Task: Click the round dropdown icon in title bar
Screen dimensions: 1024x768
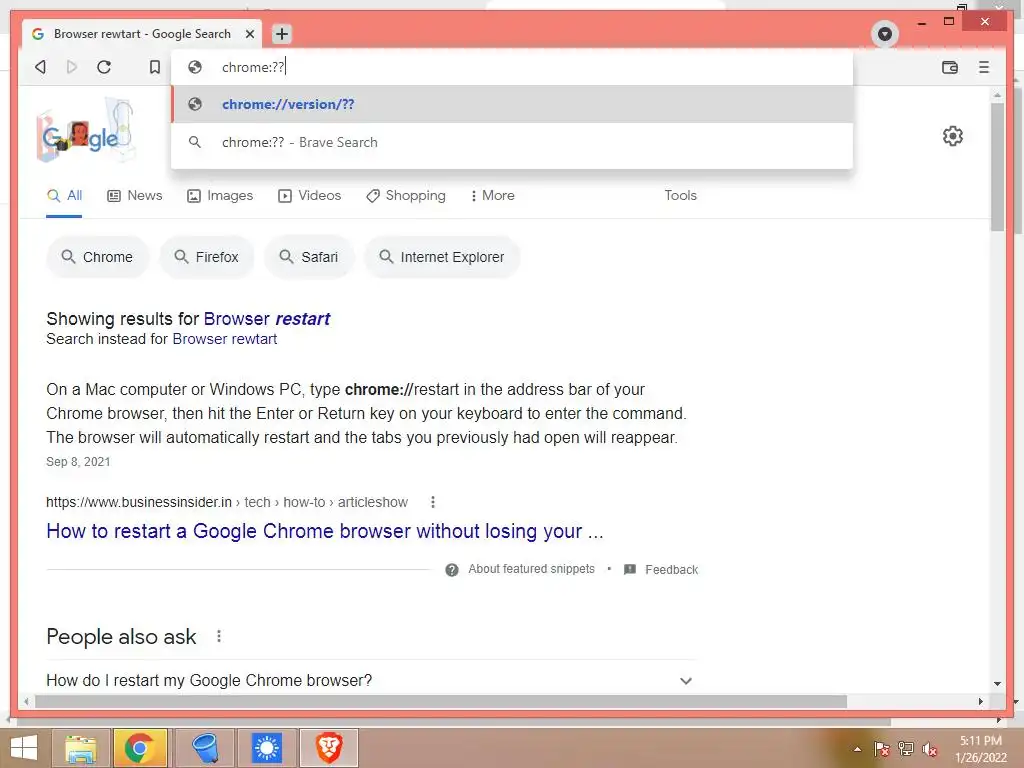Action: point(885,34)
